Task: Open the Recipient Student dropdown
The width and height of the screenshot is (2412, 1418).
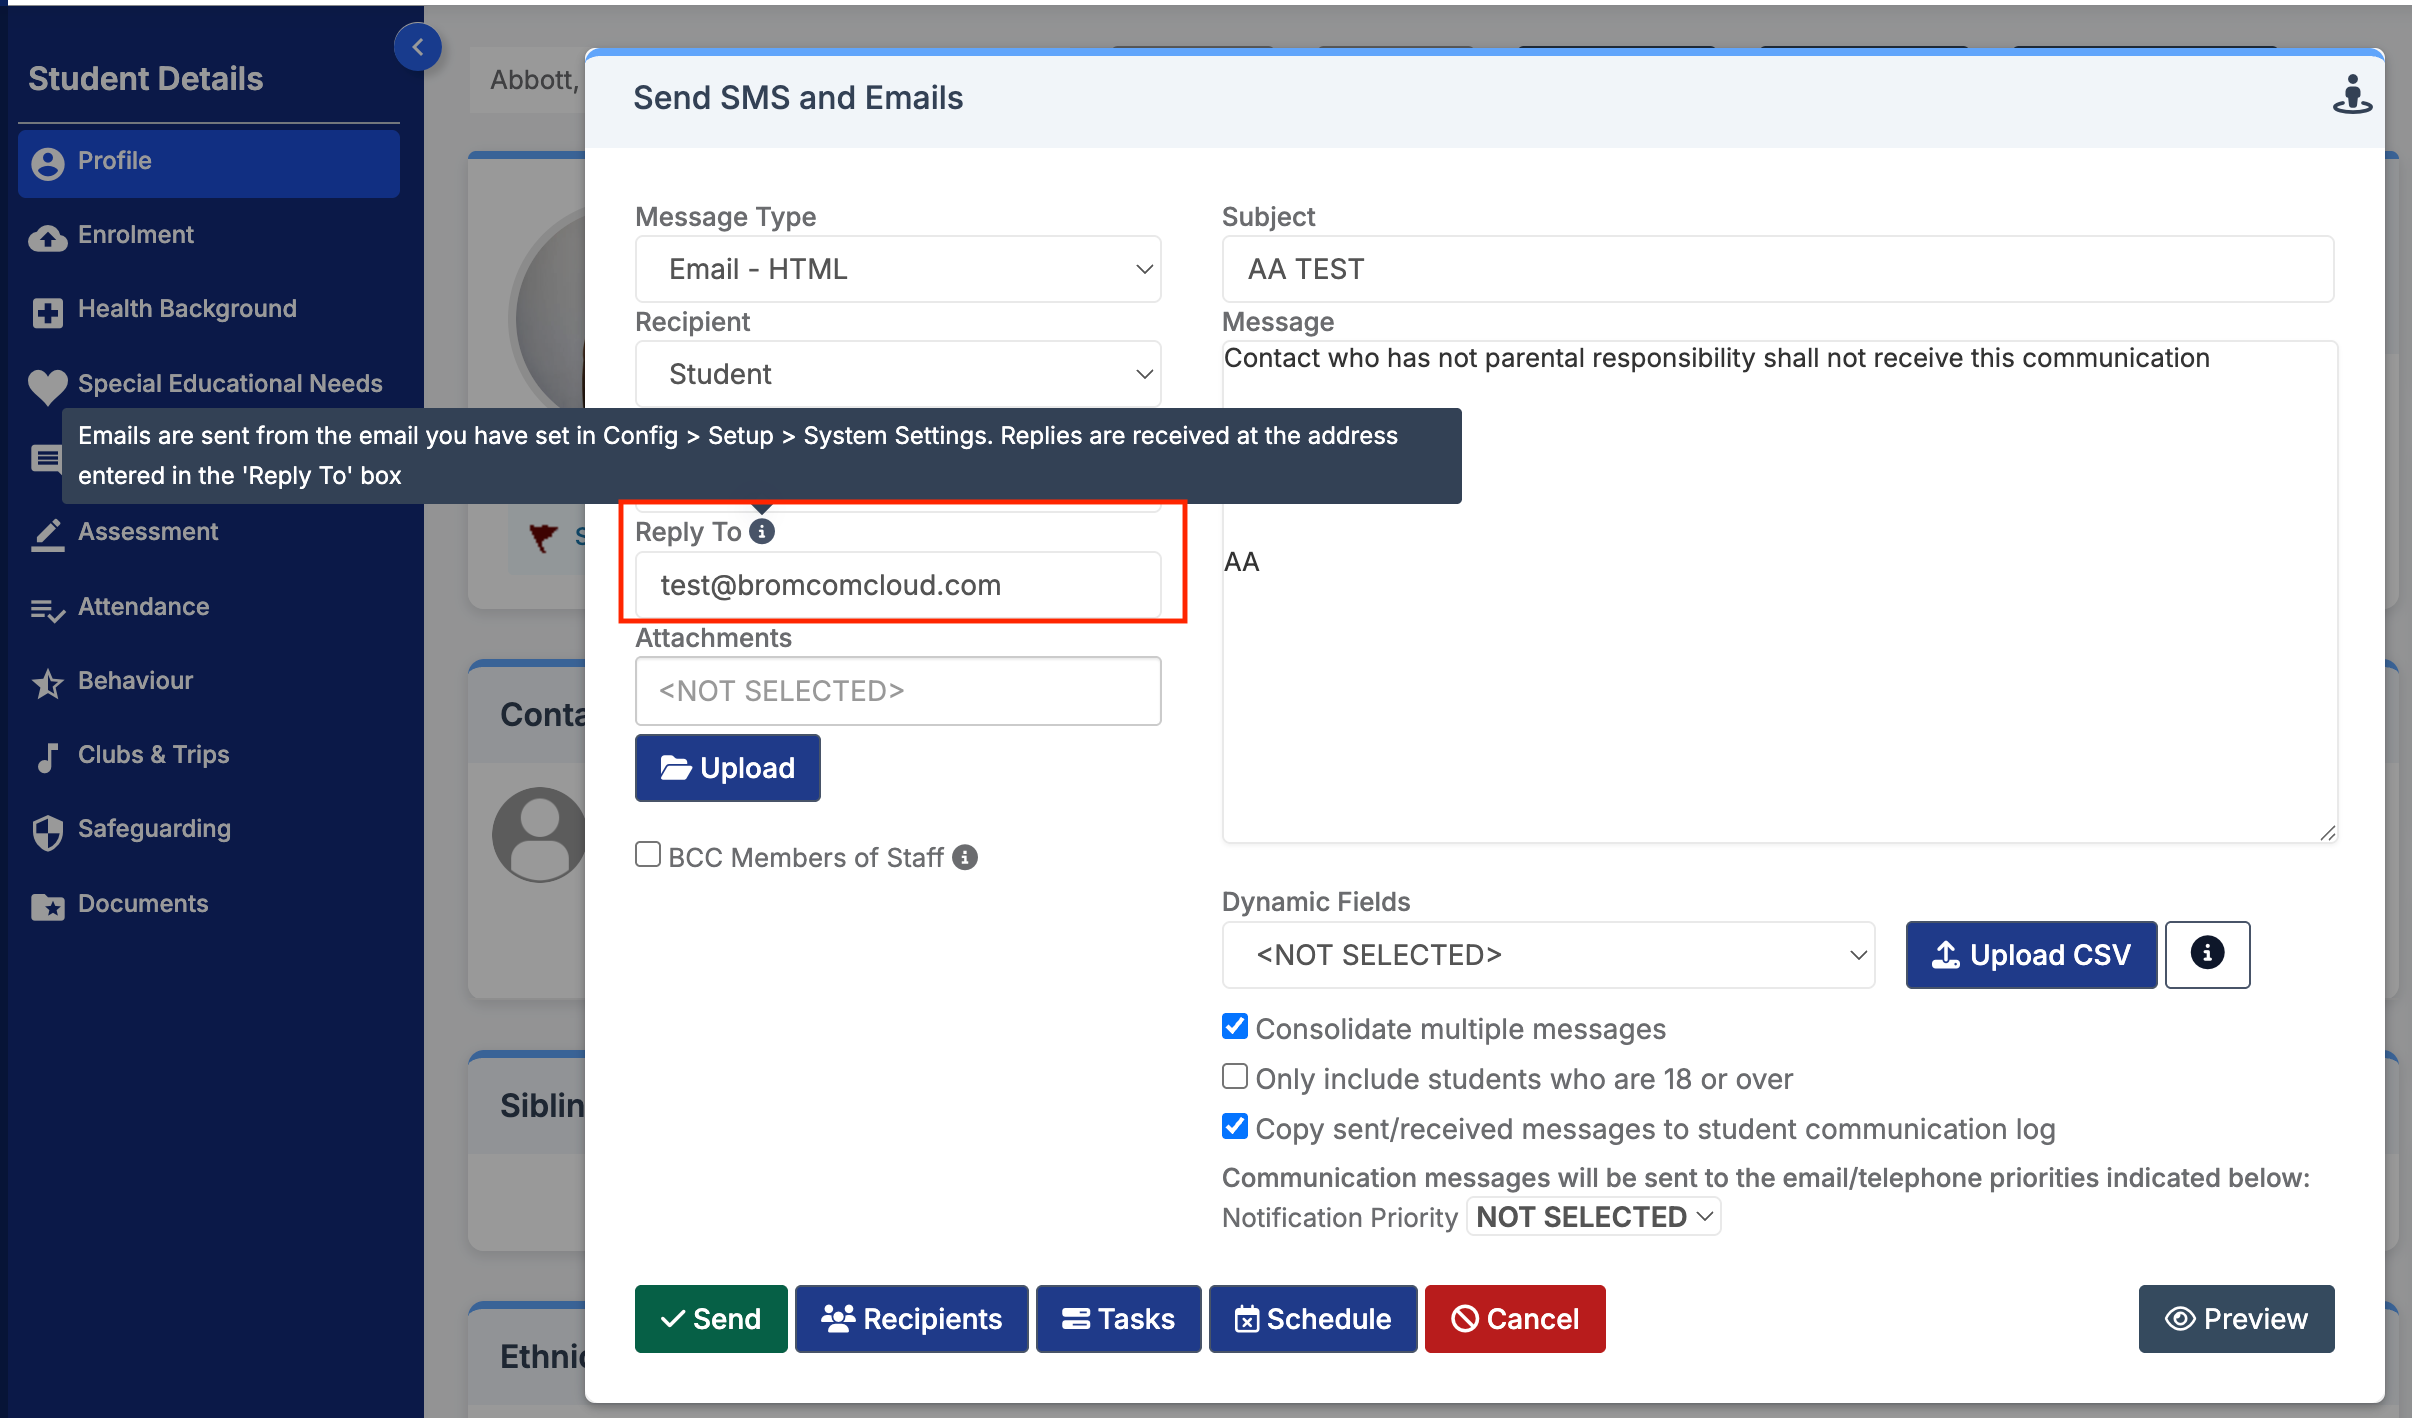Action: pos(898,374)
